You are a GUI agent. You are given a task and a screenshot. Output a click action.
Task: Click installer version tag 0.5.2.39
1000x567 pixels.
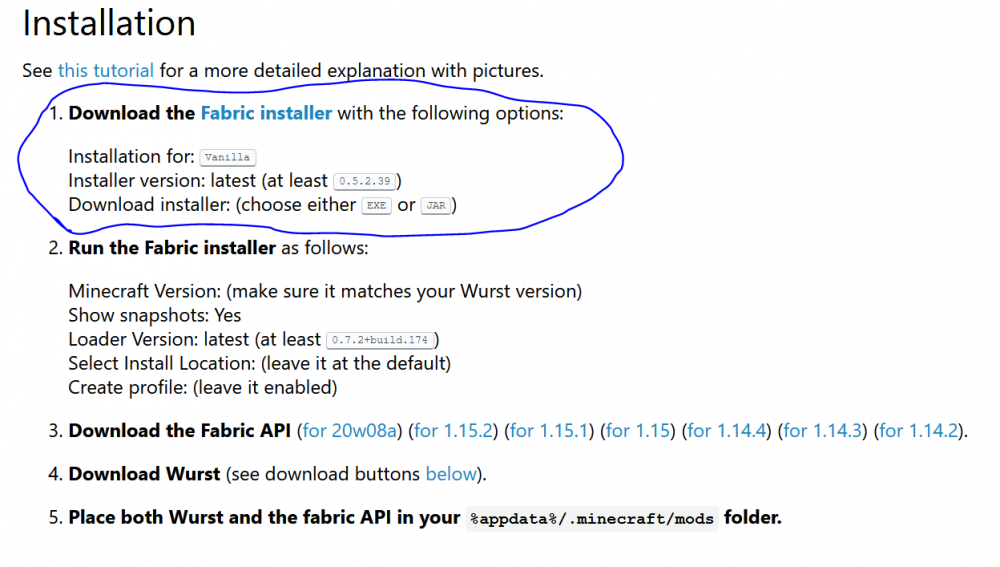point(365,181)
